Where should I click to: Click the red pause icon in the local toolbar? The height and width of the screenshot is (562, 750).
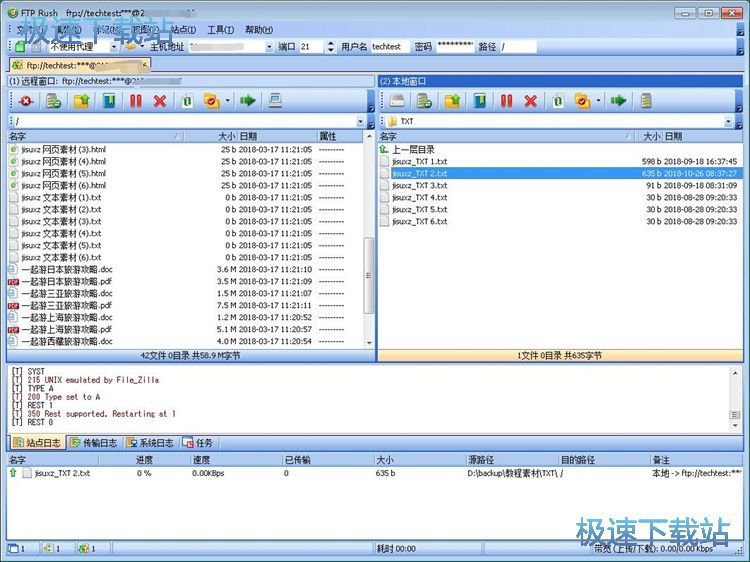(507, 101)
